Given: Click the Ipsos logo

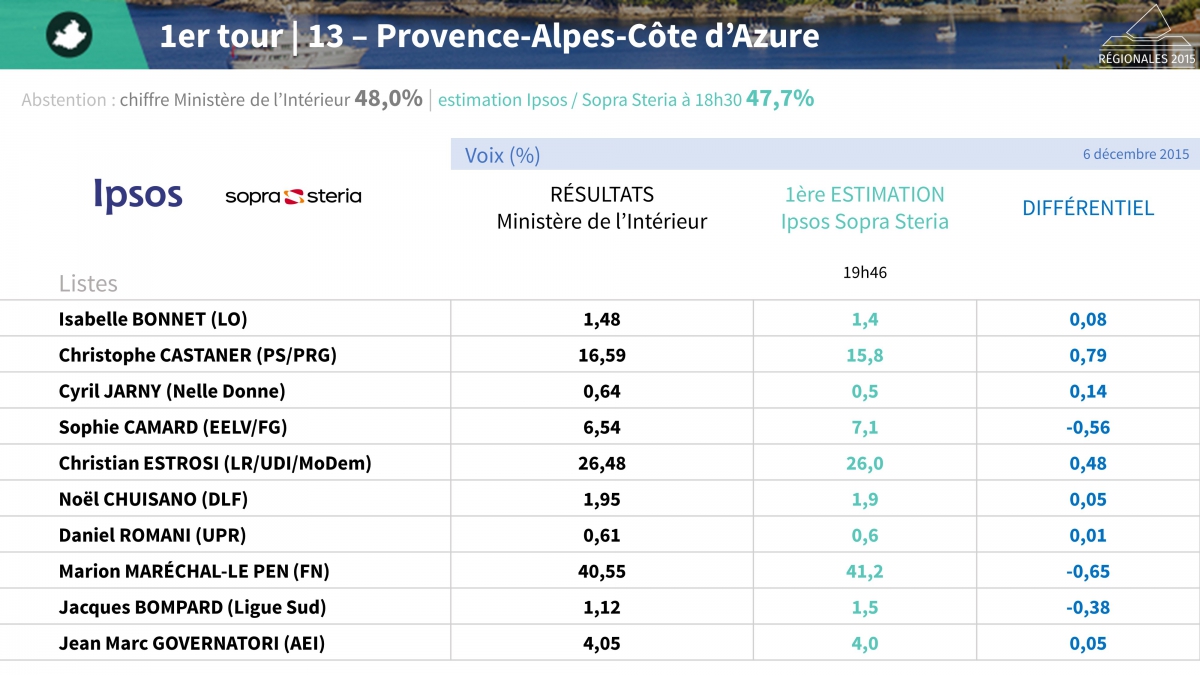Looking at the screenshot, I should tap(138, 195).
